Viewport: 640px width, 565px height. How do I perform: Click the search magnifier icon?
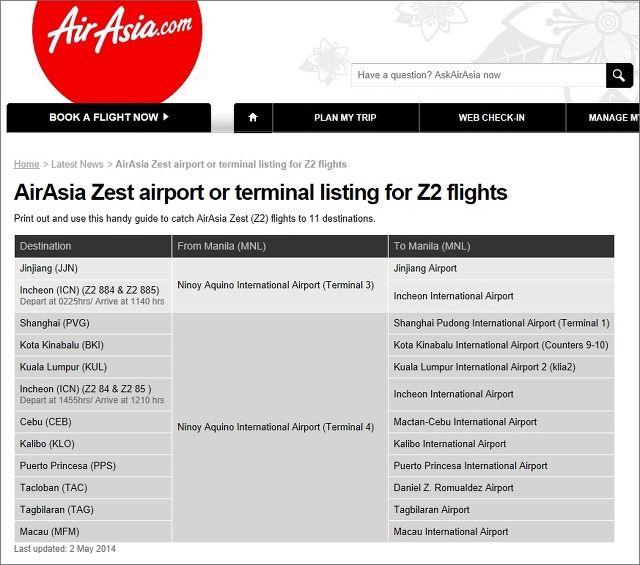[619, 75]
